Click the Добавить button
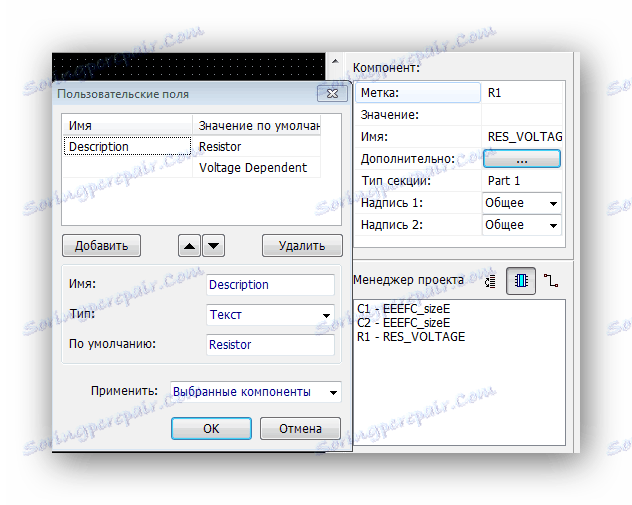 [x=102, y=246]
